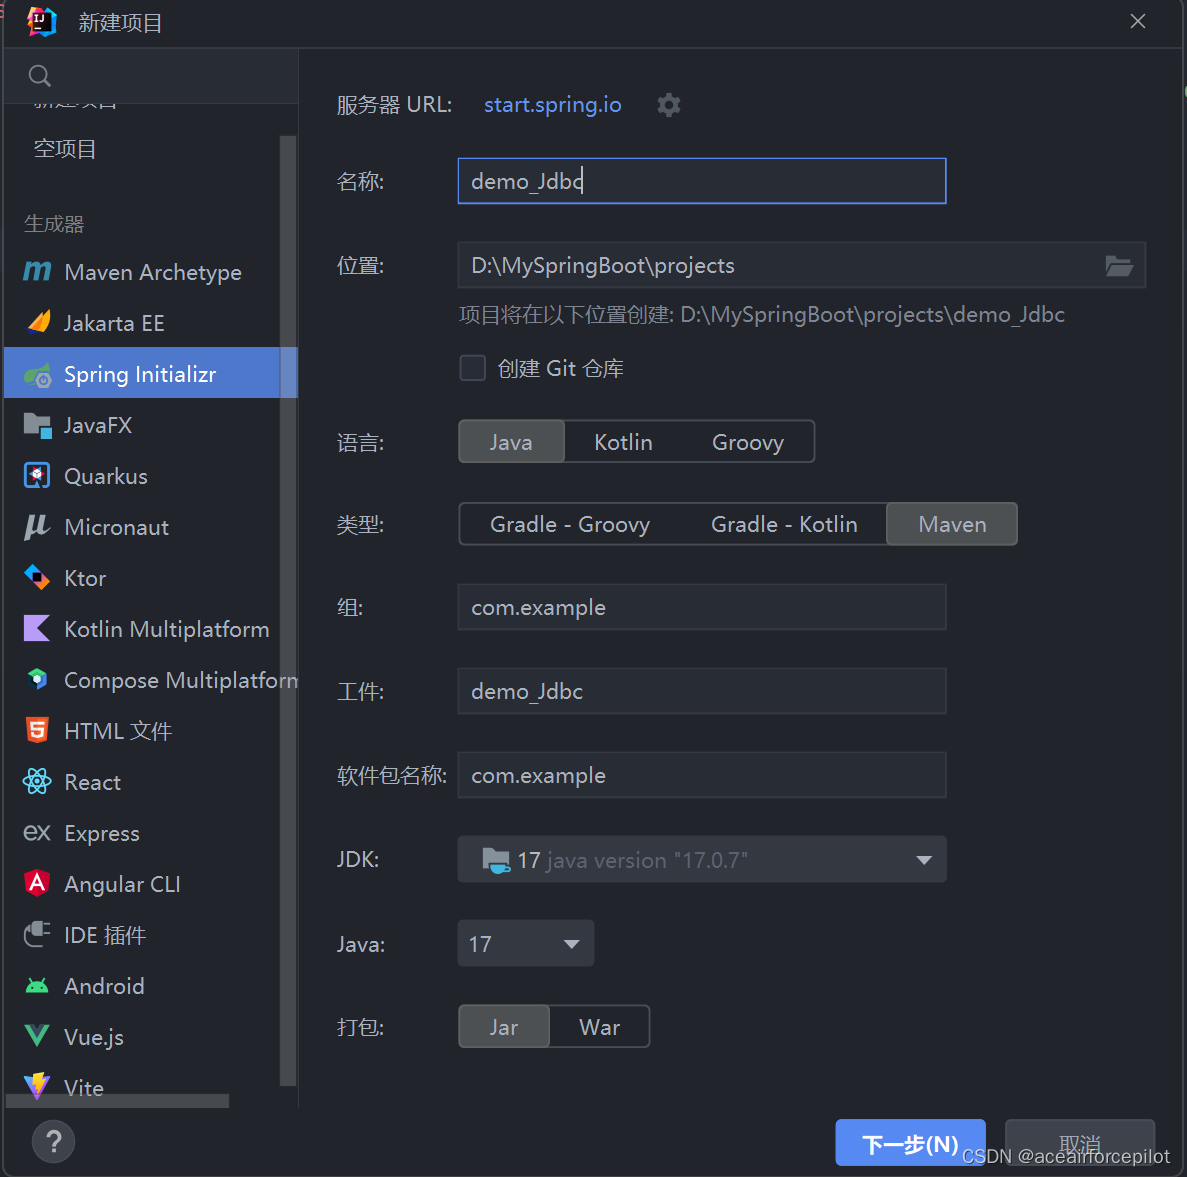Choose Maven build type
Viewport: 1187px width, 1177px height.
tap(952, 525)
